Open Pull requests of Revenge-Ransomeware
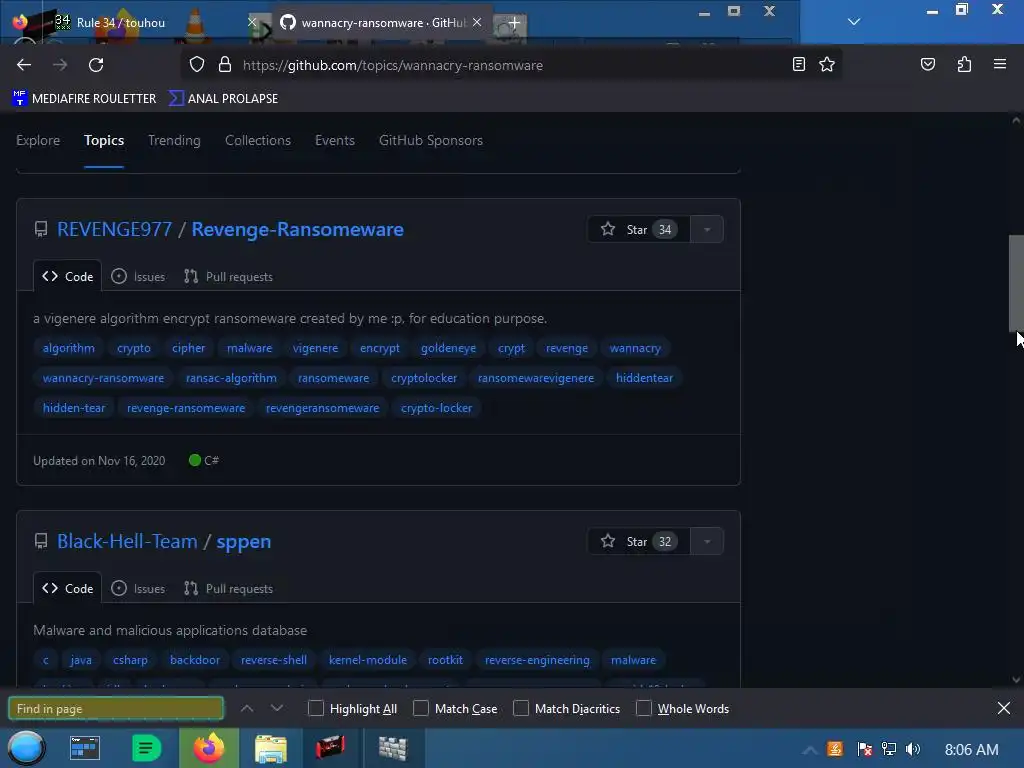 (229, 277)
